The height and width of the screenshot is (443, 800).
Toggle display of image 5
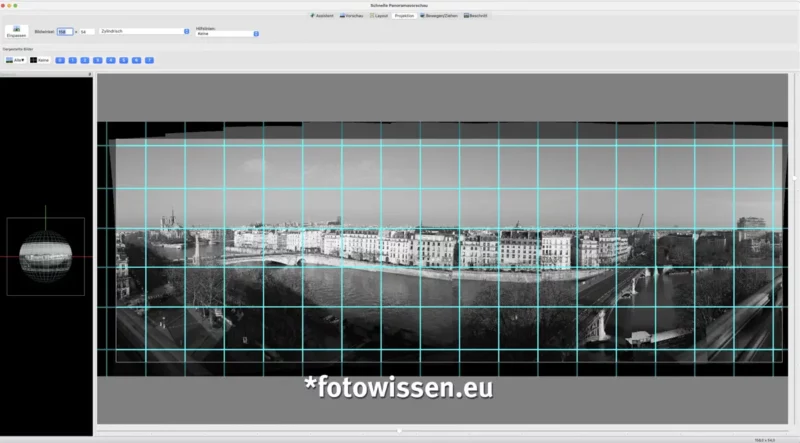123,60
